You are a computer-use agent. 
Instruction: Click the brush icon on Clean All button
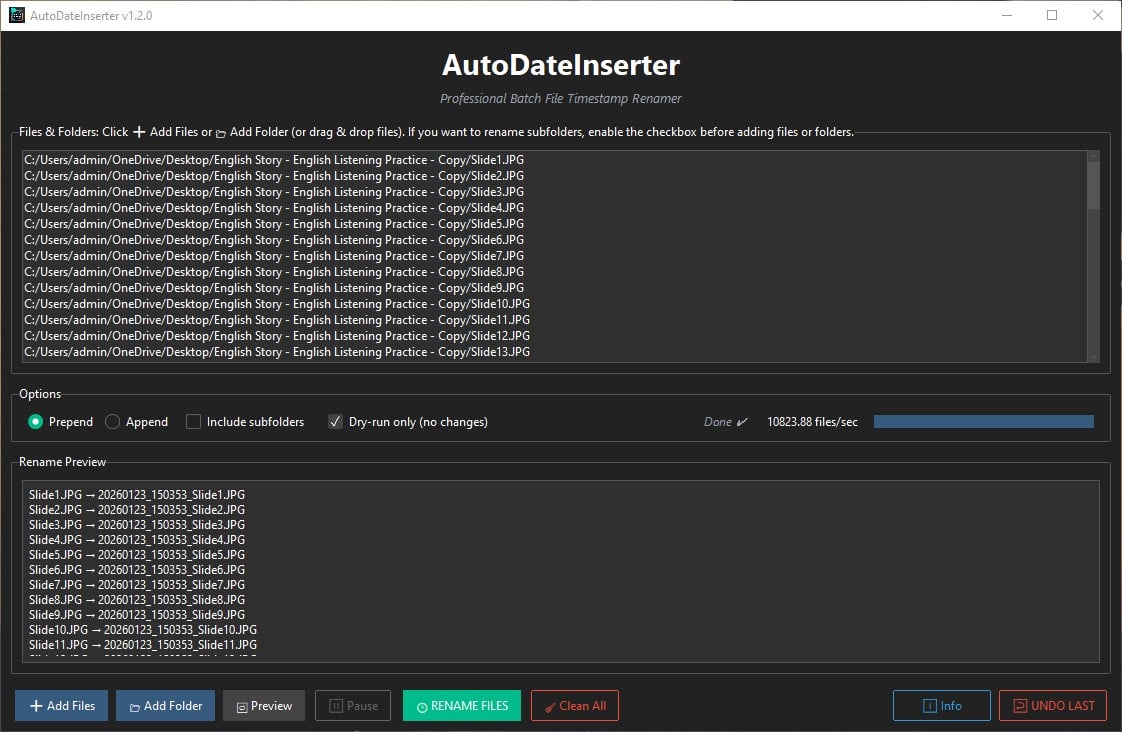[553, 705]
